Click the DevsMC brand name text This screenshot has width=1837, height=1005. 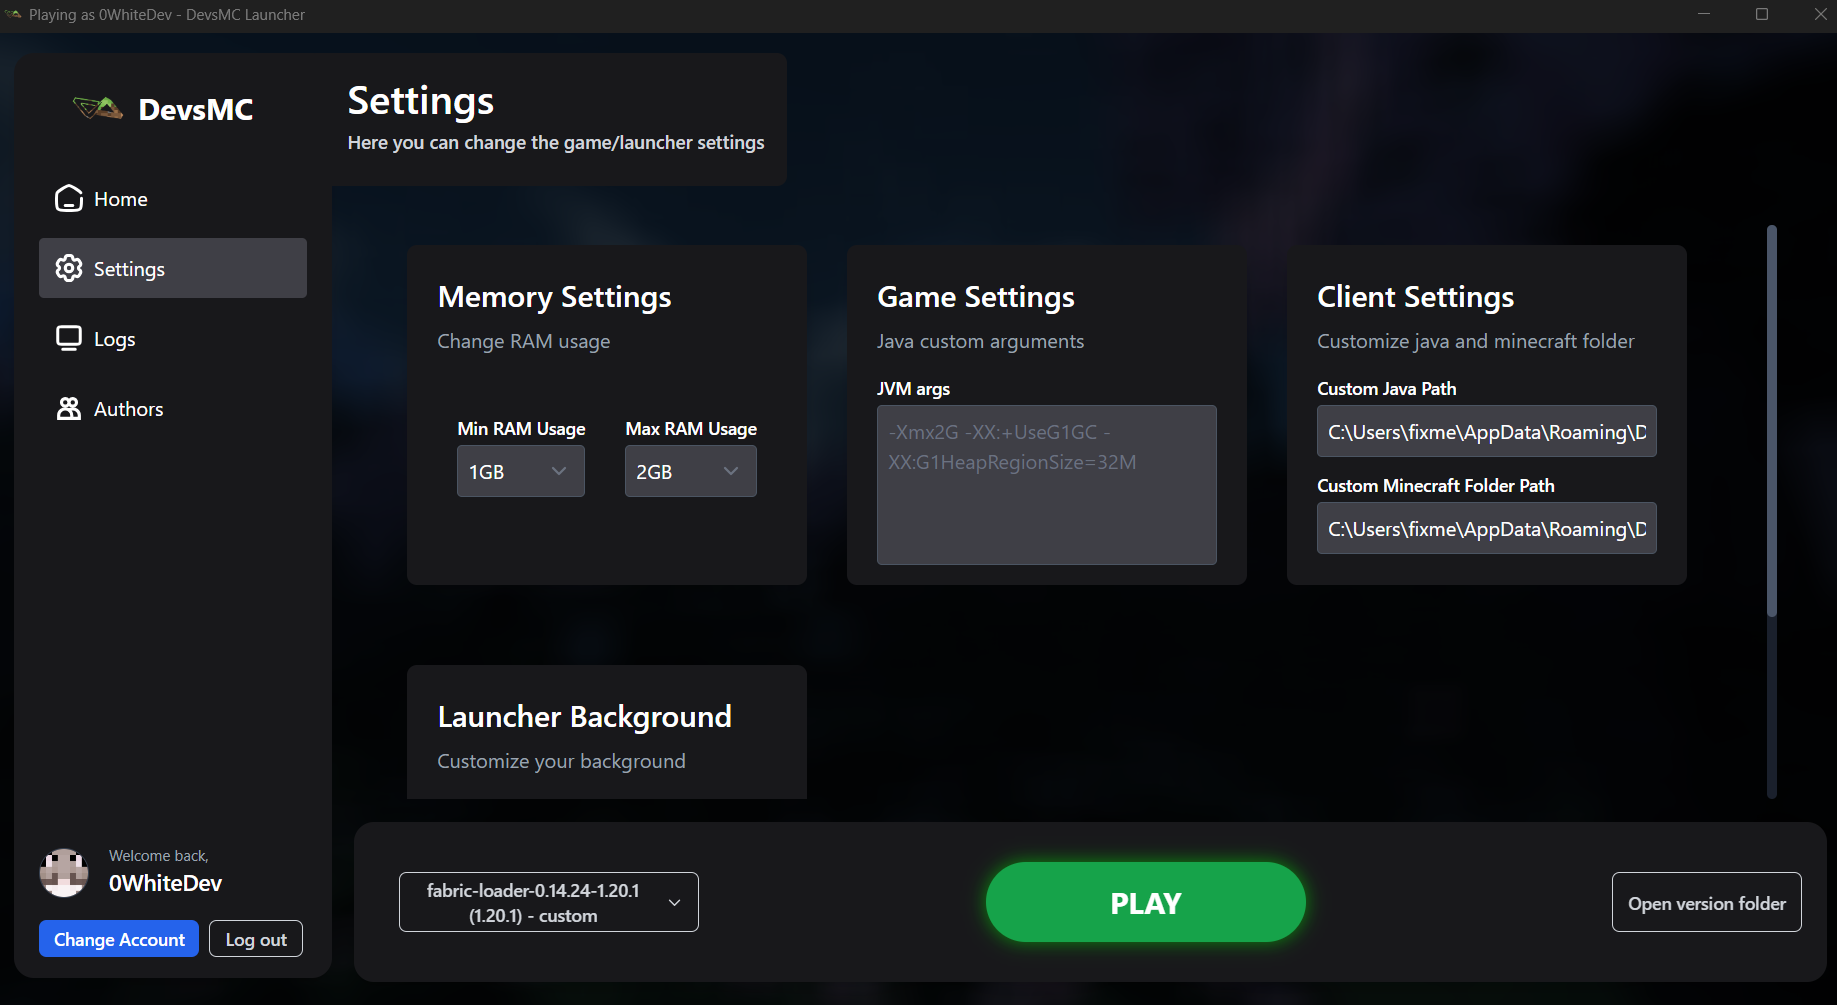coord(196,109)
